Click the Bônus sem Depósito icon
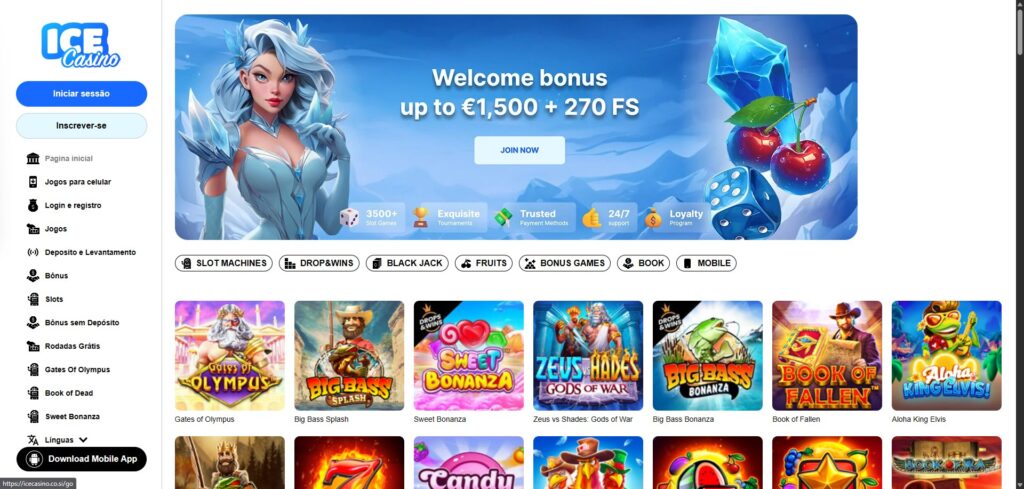 coord(33,323)
